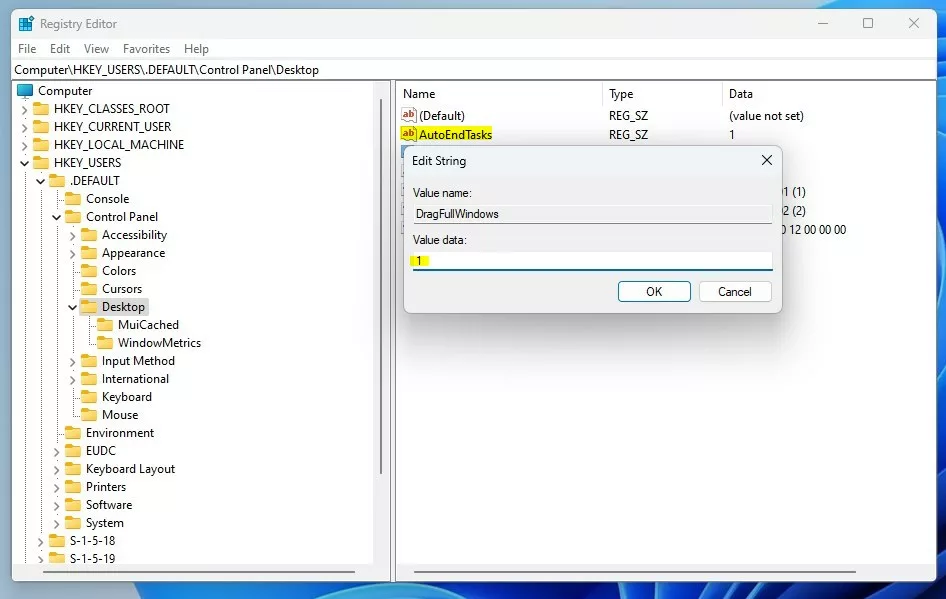Expand the HKEY_CLASSES_ROOT hive

24,110
